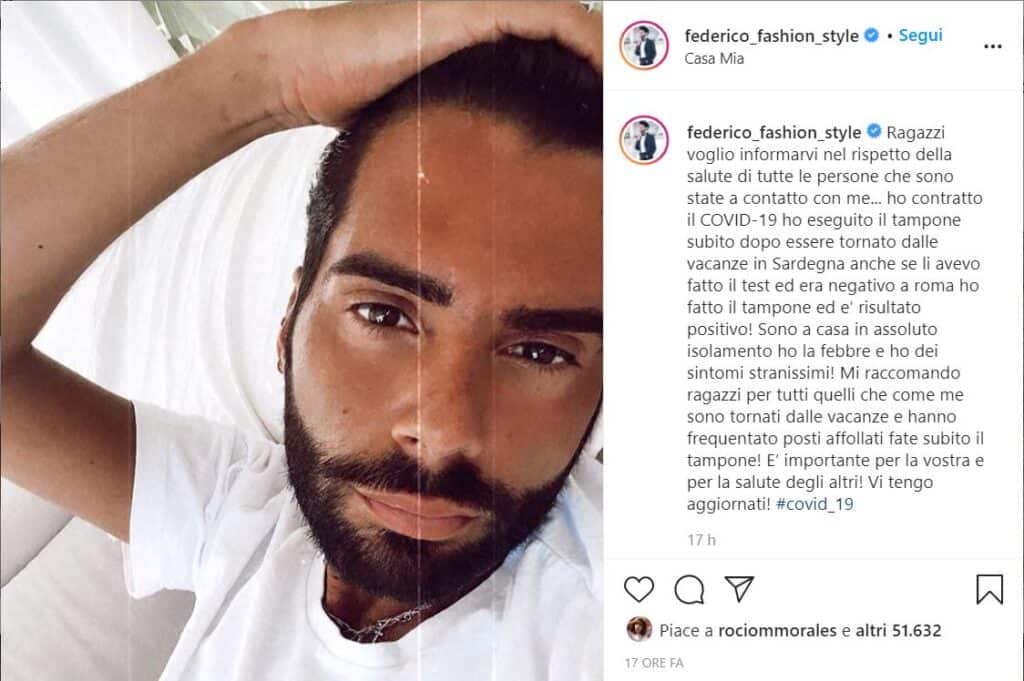Open the Casa Mia location link
Viewport: 1024px width, 681px height.
(x=714, y=58)
